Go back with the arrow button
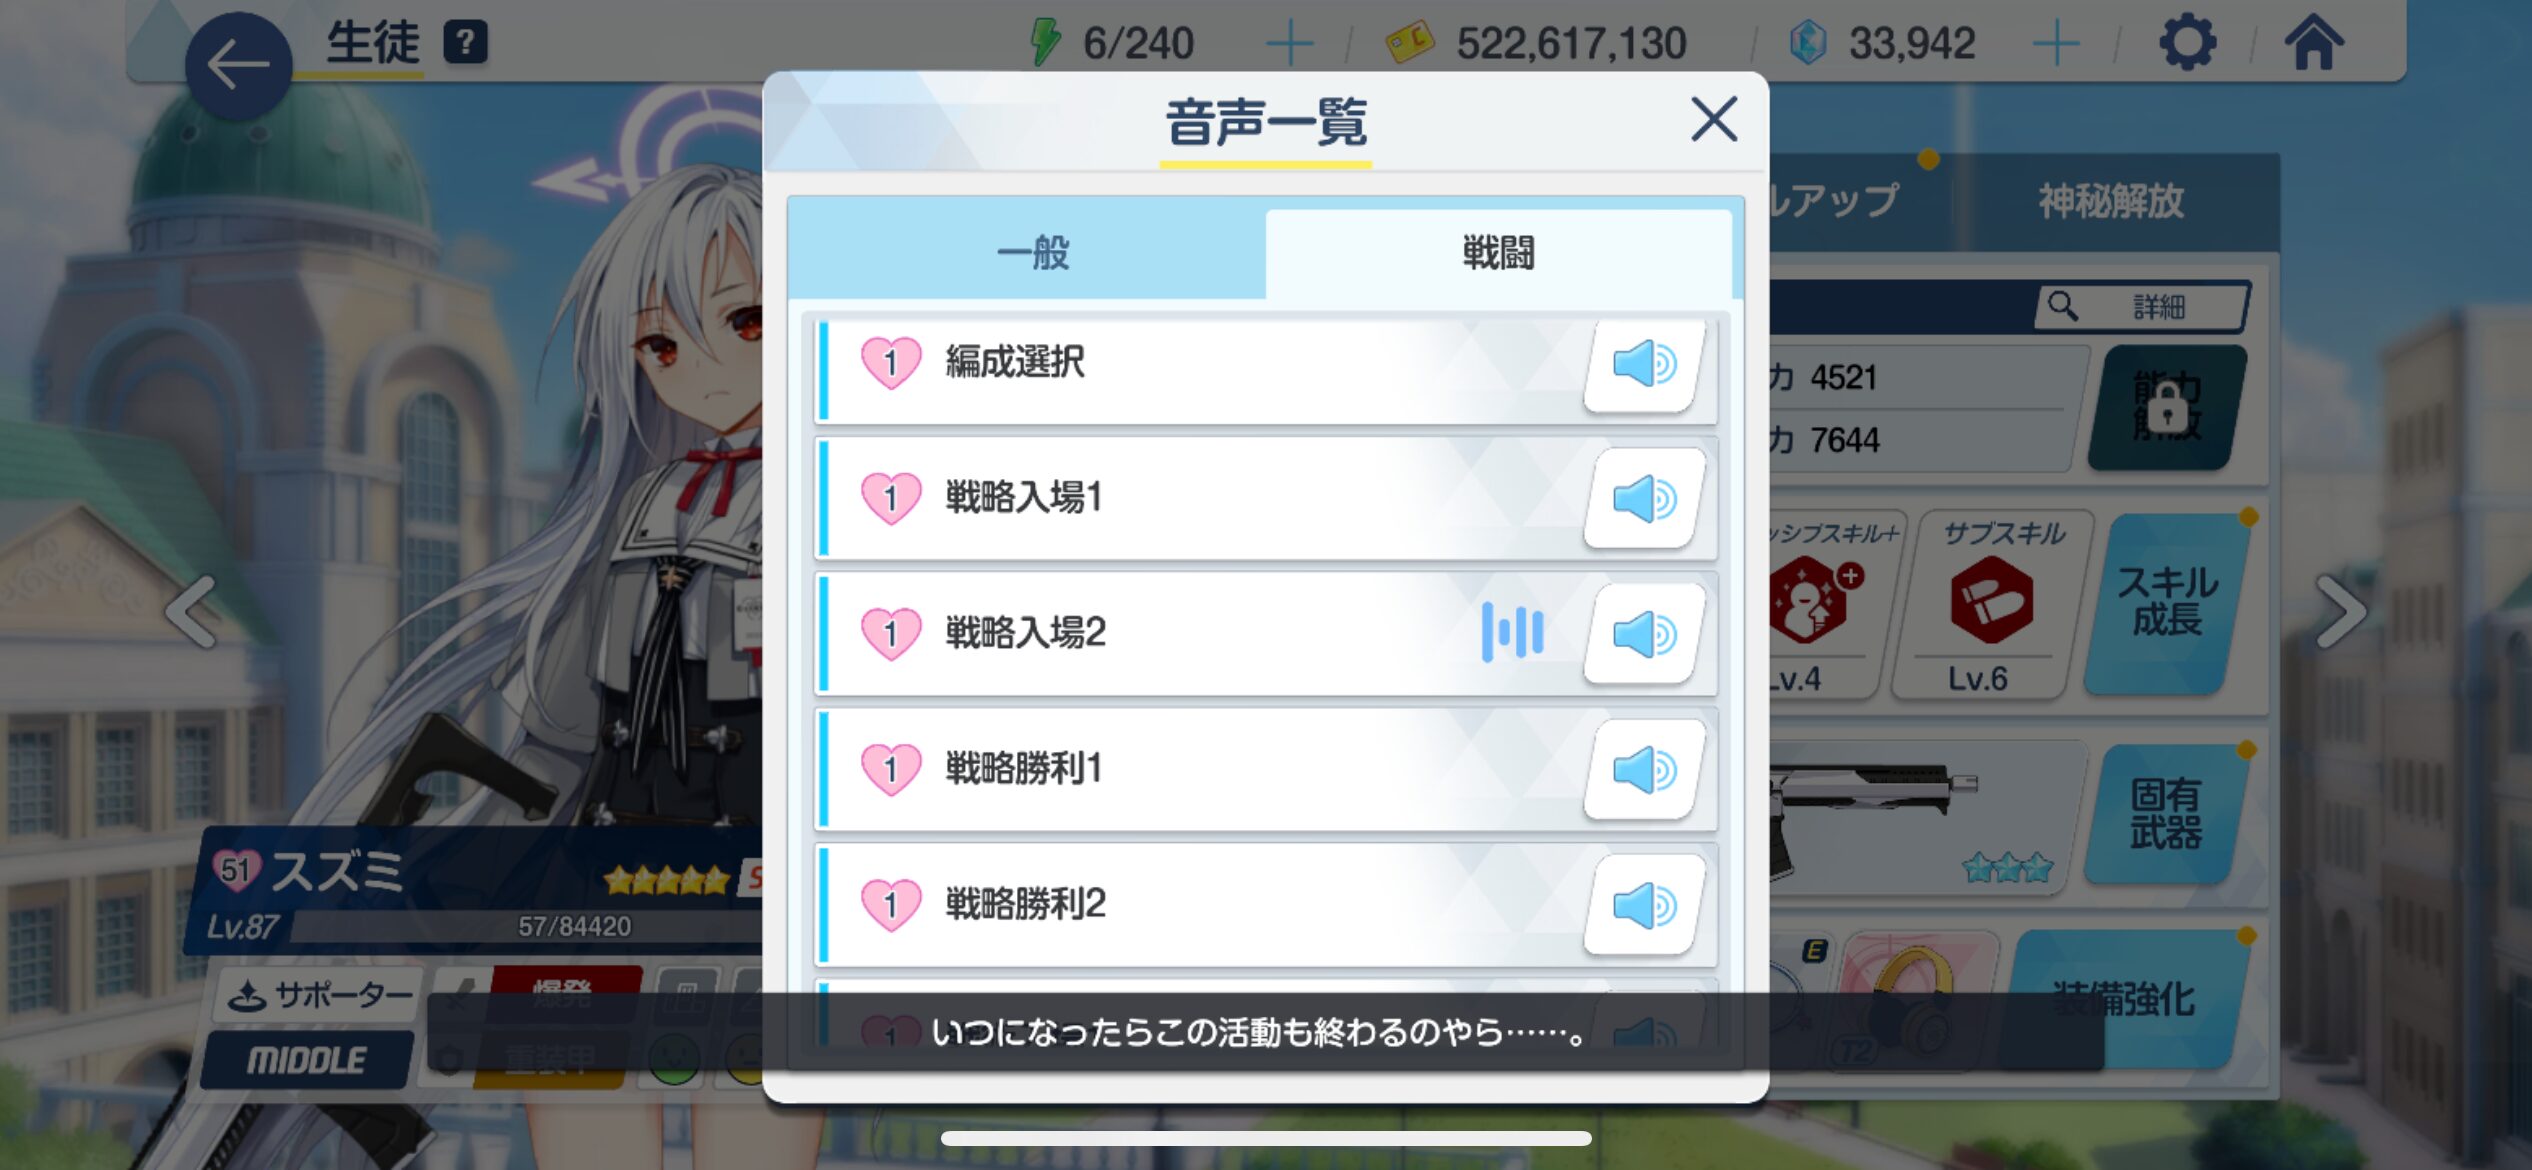Viewport: 2532px width, 1170px height. coord(238,66)
